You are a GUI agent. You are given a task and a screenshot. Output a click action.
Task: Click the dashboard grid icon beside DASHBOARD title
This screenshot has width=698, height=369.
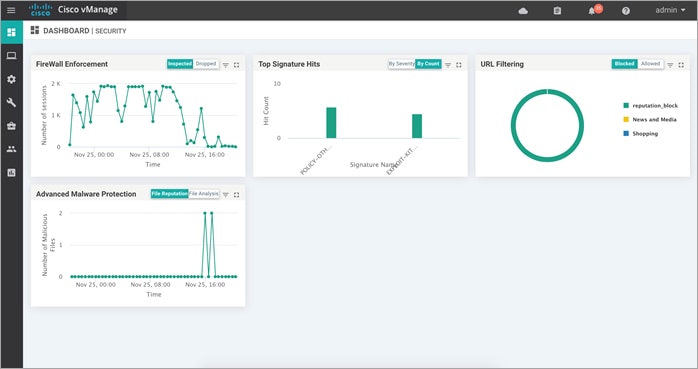tap(35, 30)
